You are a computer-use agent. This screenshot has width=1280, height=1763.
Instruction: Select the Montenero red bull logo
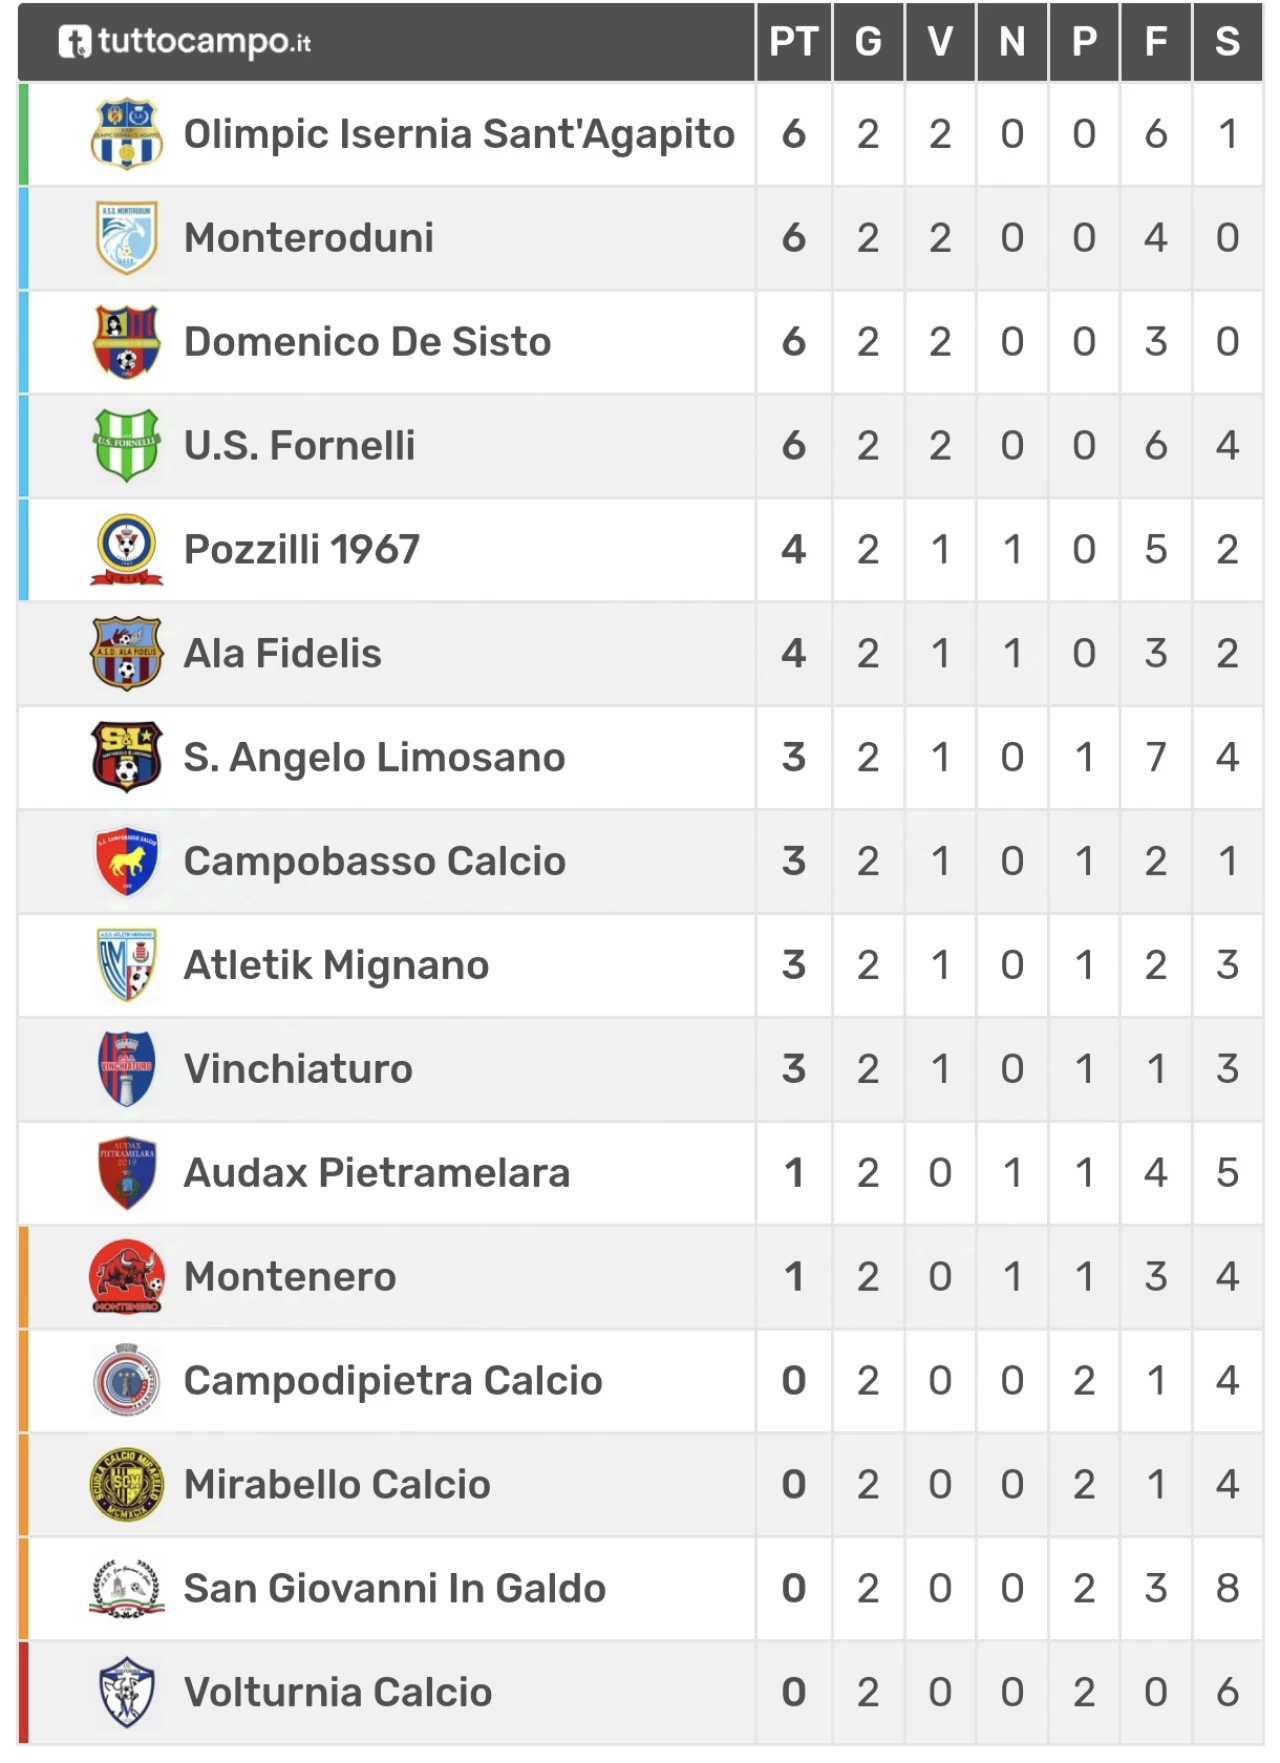(x=127, y=1277)
